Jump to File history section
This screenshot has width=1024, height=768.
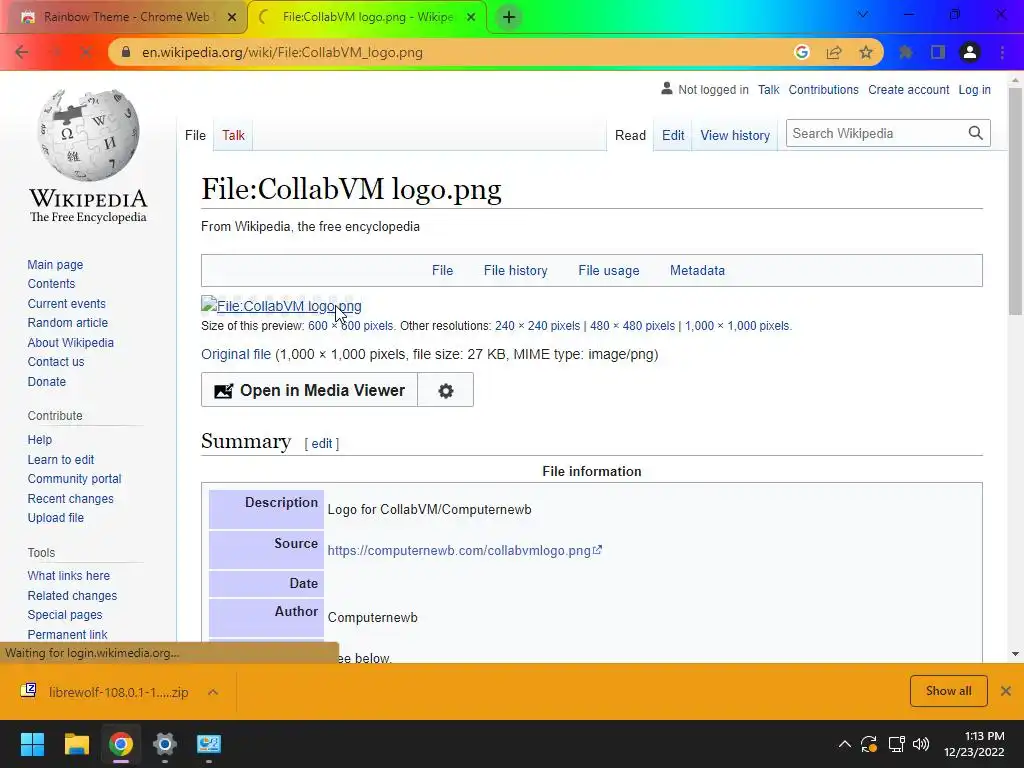click(x=515, y=270)
